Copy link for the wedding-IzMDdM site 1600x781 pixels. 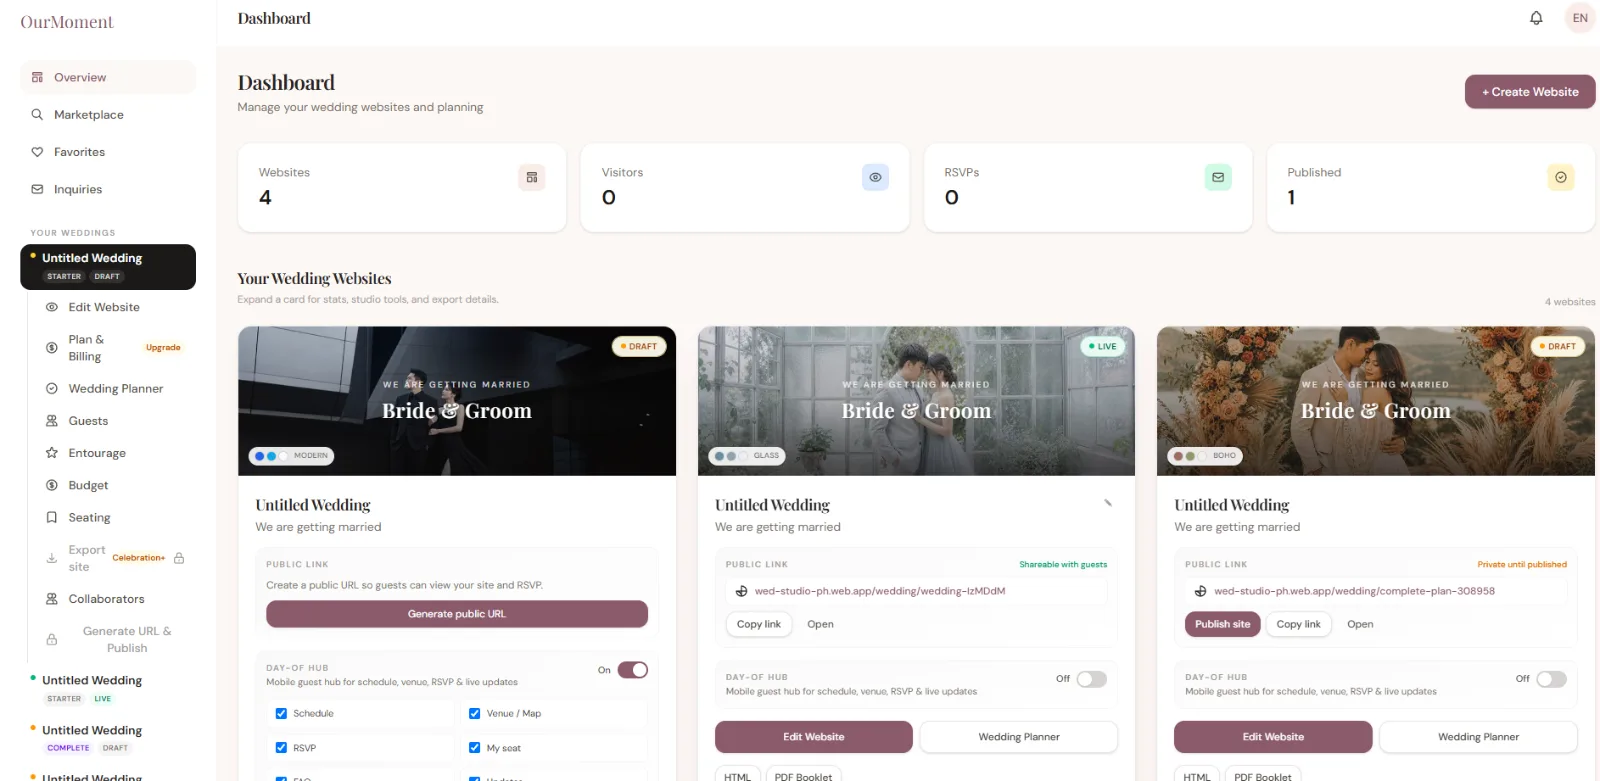(x=759, y=624)
